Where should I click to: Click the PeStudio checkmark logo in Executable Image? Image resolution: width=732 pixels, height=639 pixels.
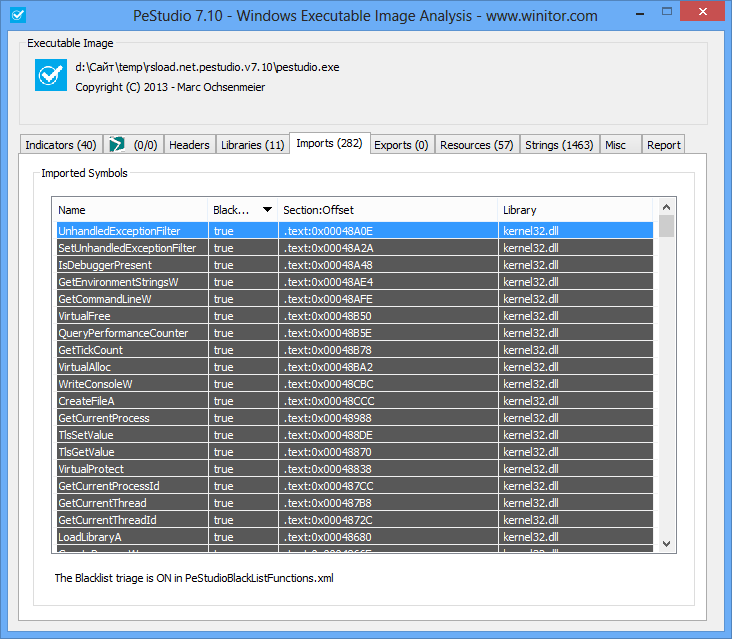pos(51,75)
